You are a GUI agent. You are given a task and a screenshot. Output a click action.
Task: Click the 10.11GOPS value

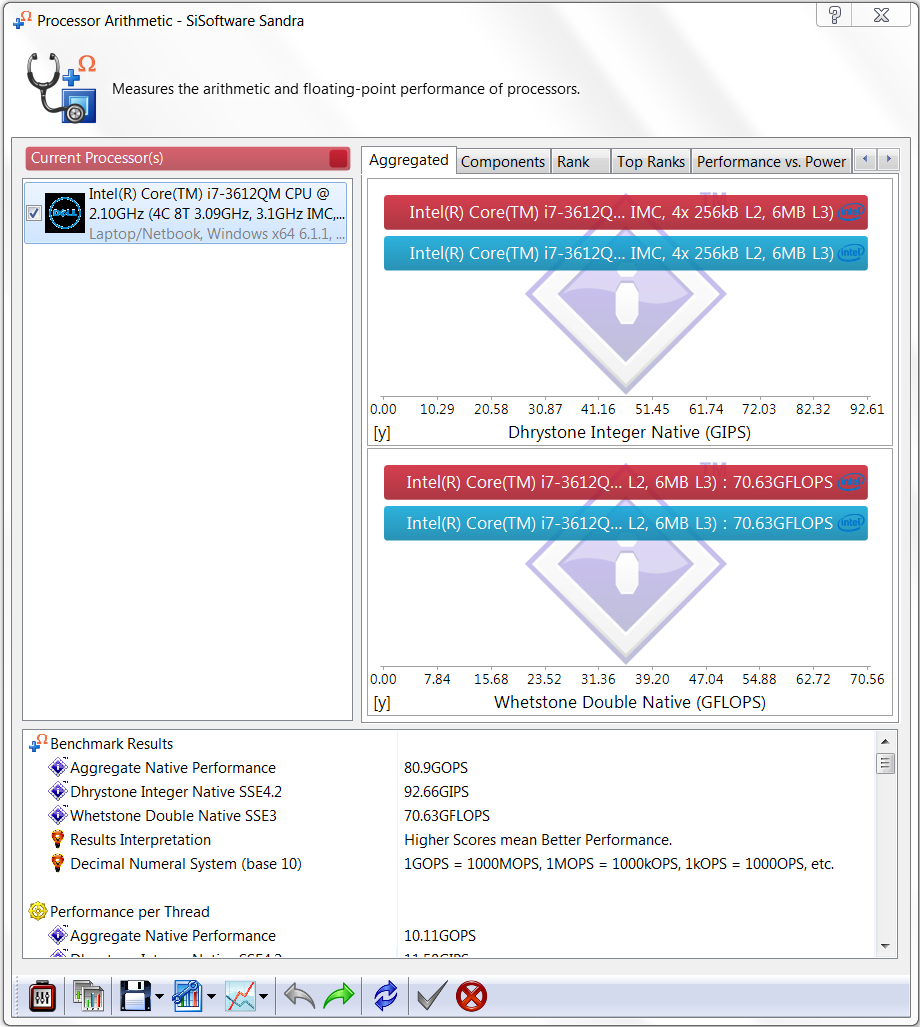(x=440, y=935)
